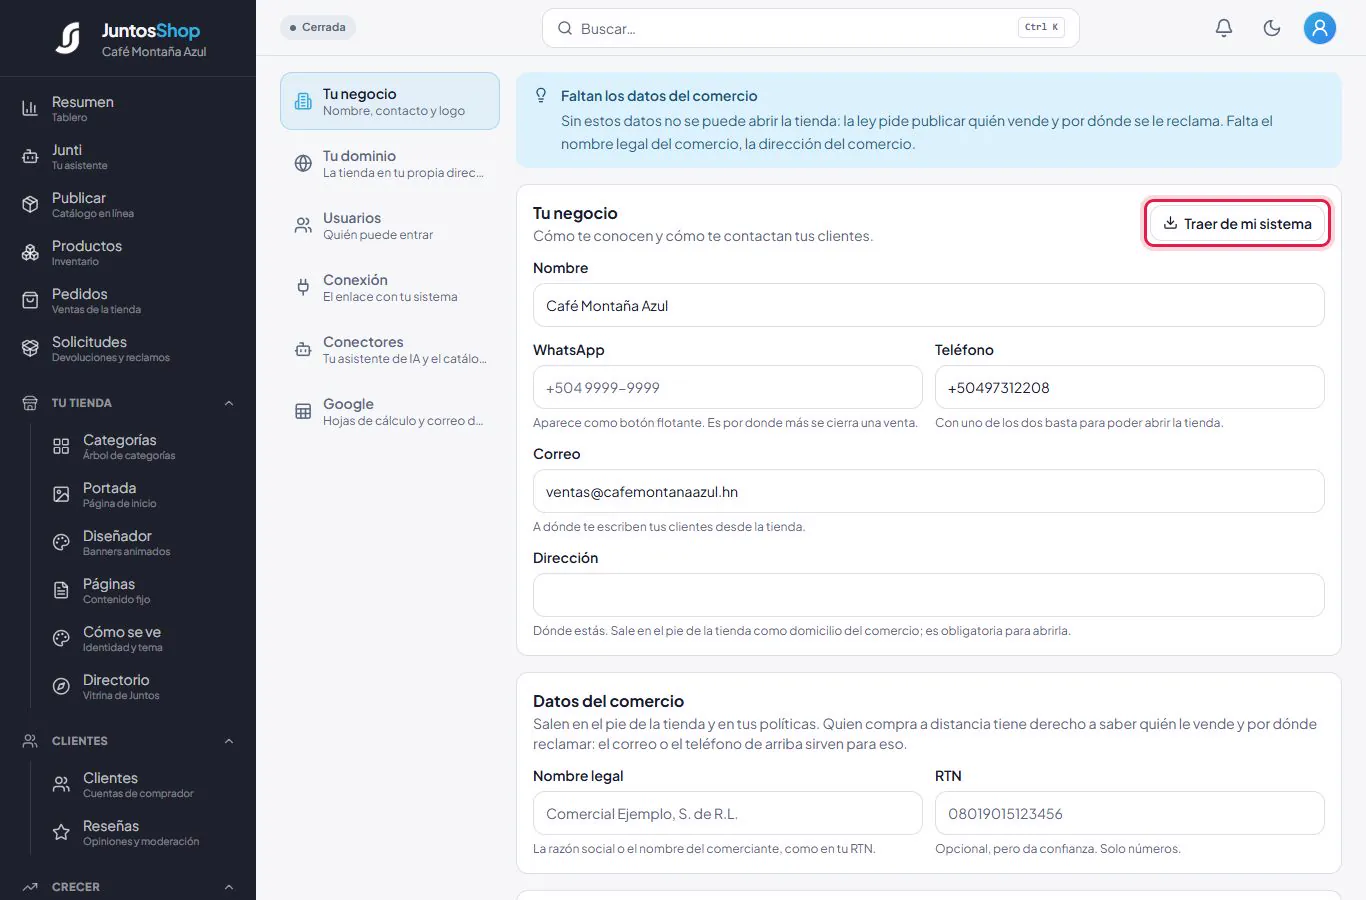Image resolution: width=1366 pixels, height=900 pixels.
Task: Click the Nombre legal field
Action: click(x=728, y=813)
